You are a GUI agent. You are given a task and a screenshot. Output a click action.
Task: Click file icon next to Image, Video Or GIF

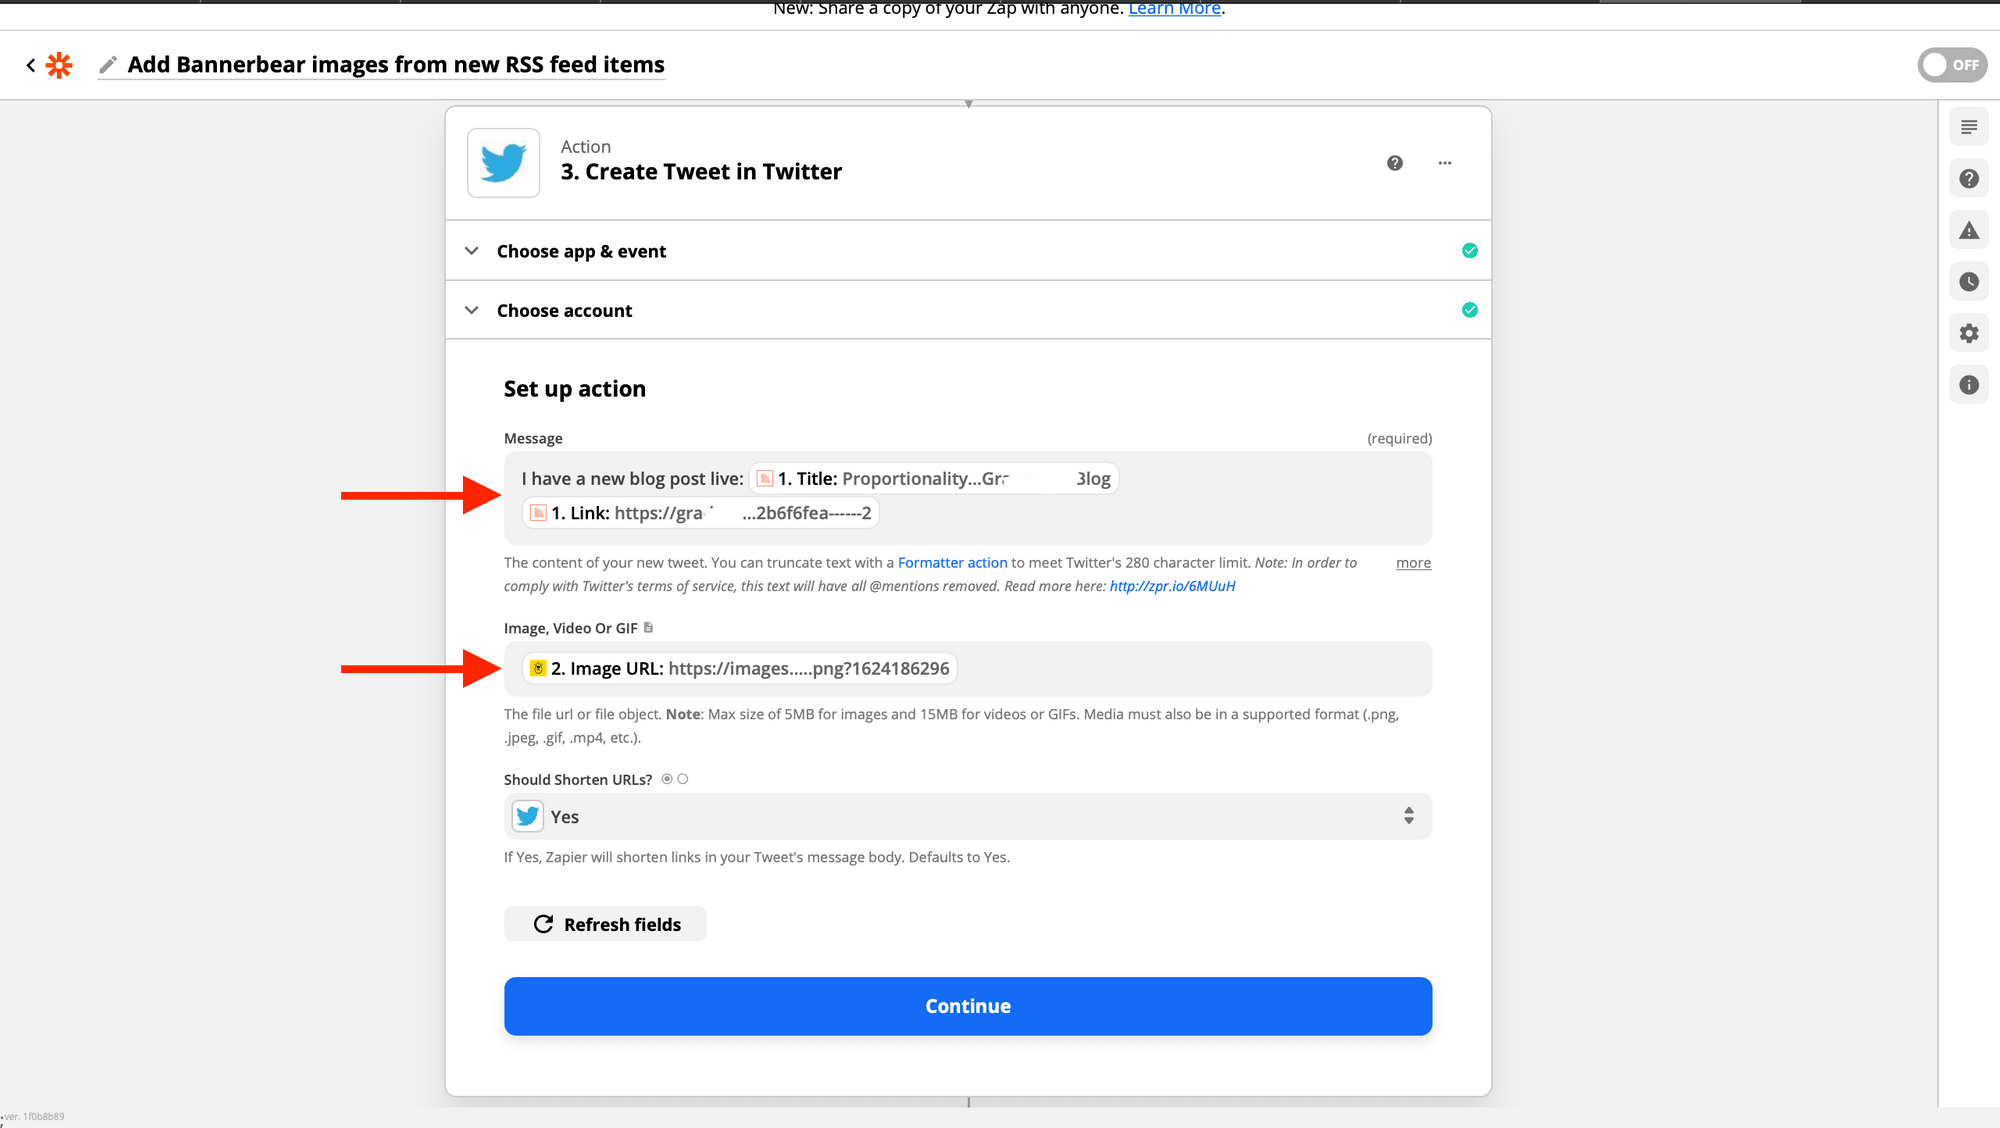click(x=648, y=628)
